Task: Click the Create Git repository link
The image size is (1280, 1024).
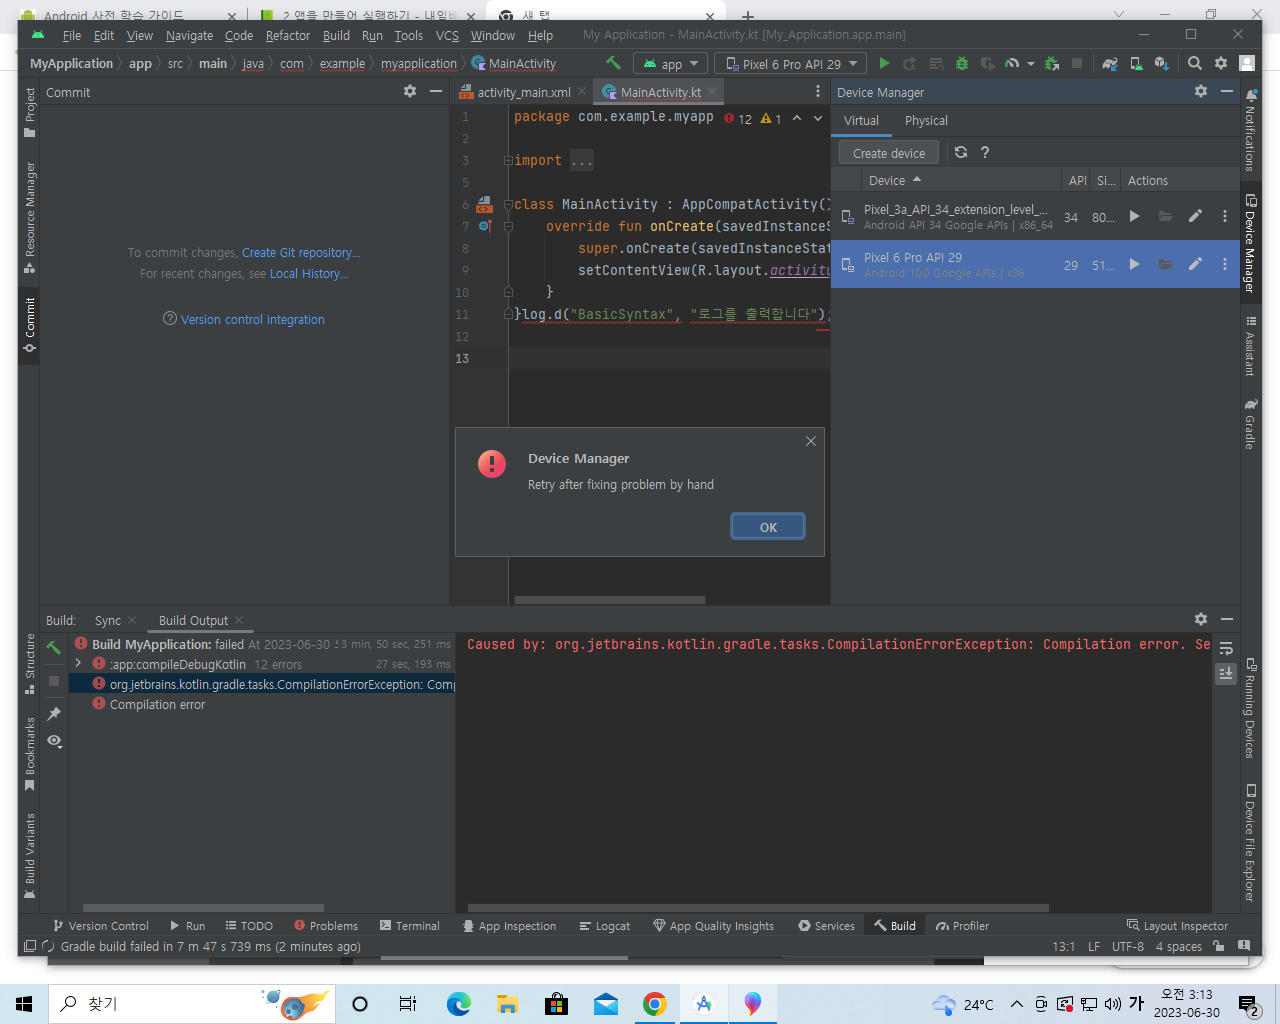Action: [x=301, y=252]
